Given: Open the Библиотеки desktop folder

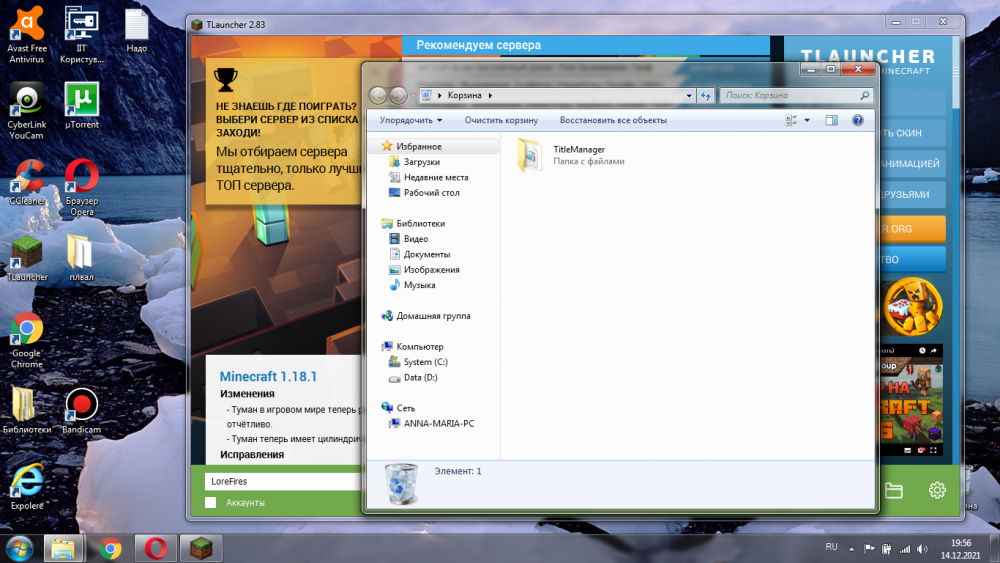Looking at the screenshot, I should tap(26, 411).
